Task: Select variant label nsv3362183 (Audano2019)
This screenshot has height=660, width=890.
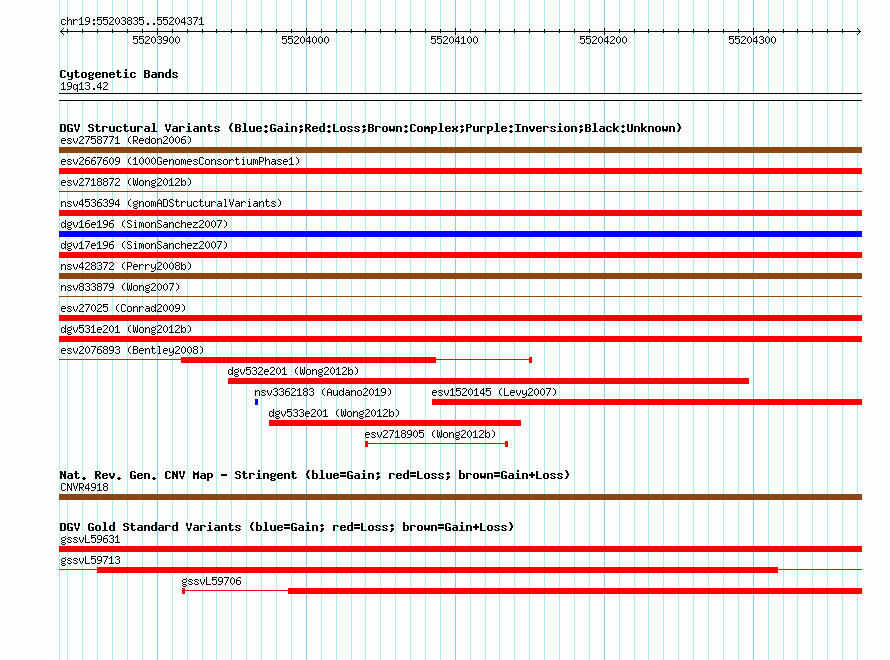Action: (x=323, y=392)
